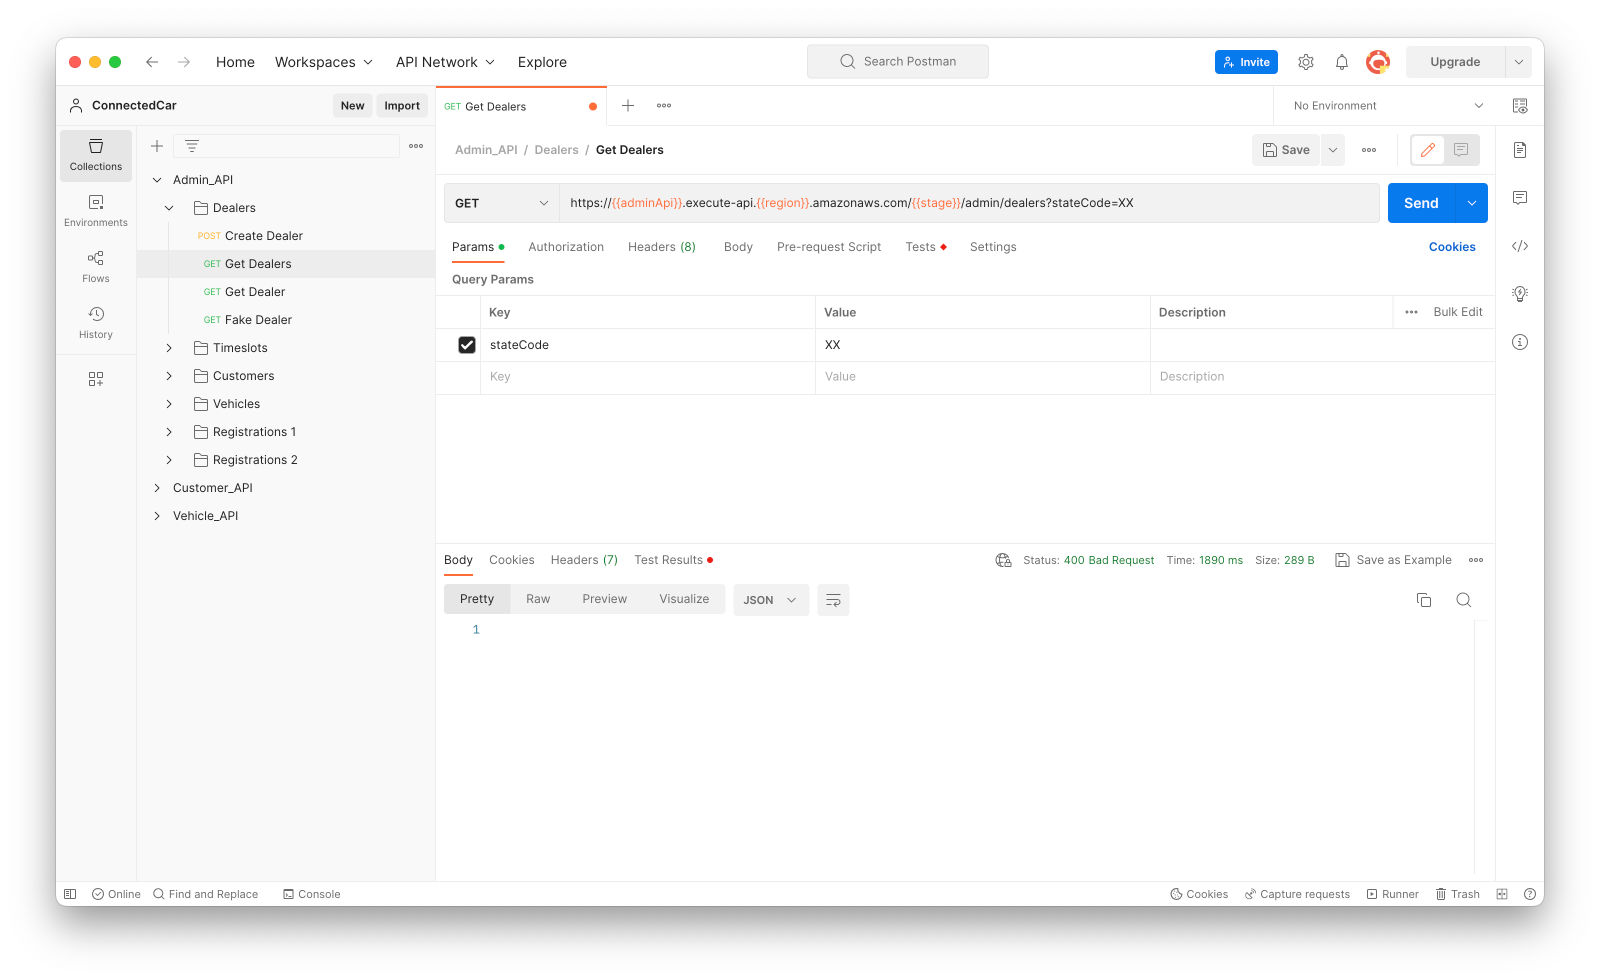Screen dimensions: 1600x980
Task: Open Postman settings gear
Action: pos(1306,62)
